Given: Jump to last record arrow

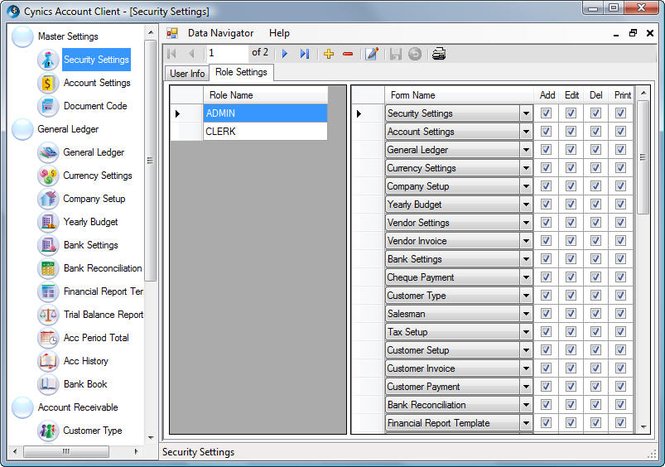Looking at the screenshot, I should click(305, 54).
